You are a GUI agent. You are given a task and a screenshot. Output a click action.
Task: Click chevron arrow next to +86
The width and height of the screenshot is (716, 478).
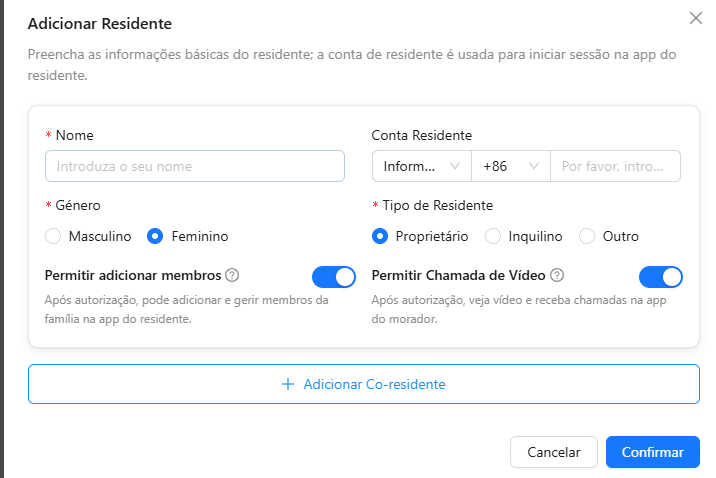coord(534,166)
